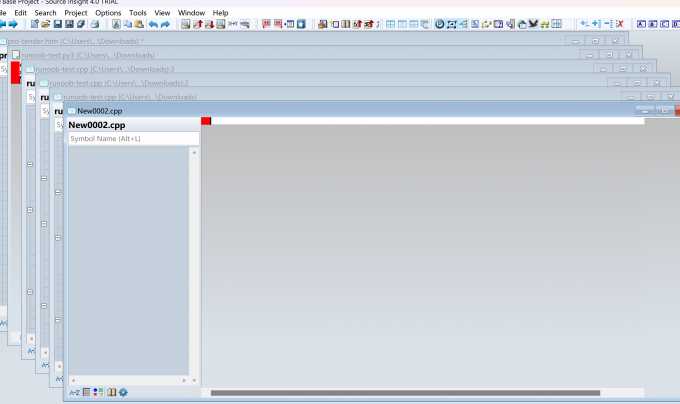Click the Paste clipboard icon
The width and height of the screenshot is (680, 404).
coord(139,24)
